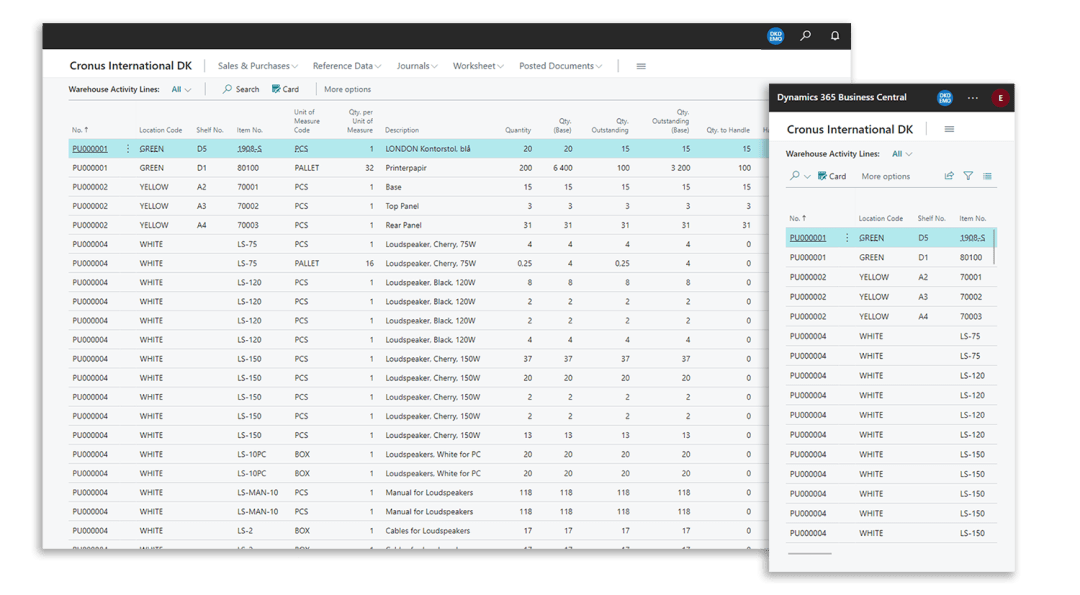
Task: Open the Posted Documents menu
Action: coord(560,66)
